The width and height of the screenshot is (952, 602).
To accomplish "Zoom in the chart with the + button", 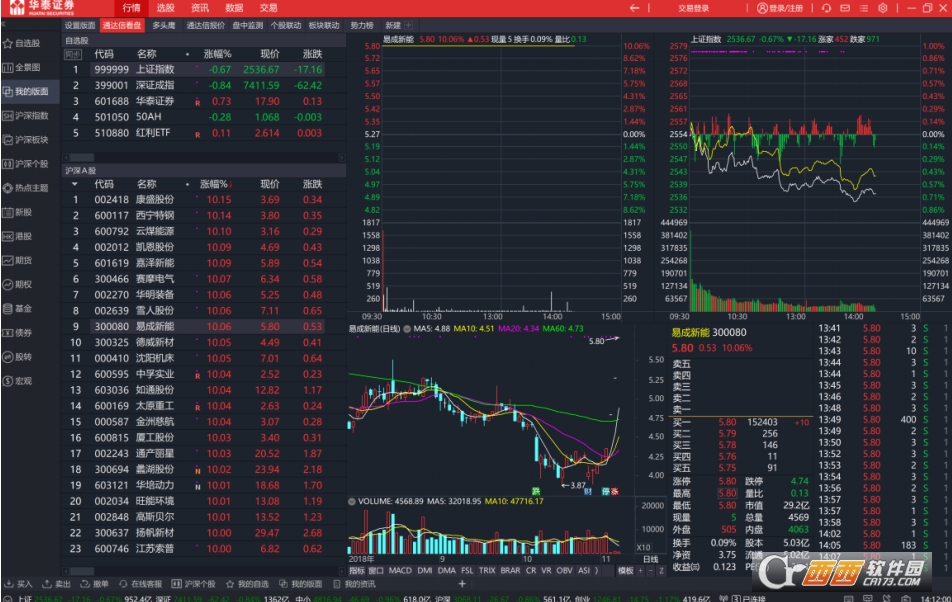I will click(x=640, y=570).
